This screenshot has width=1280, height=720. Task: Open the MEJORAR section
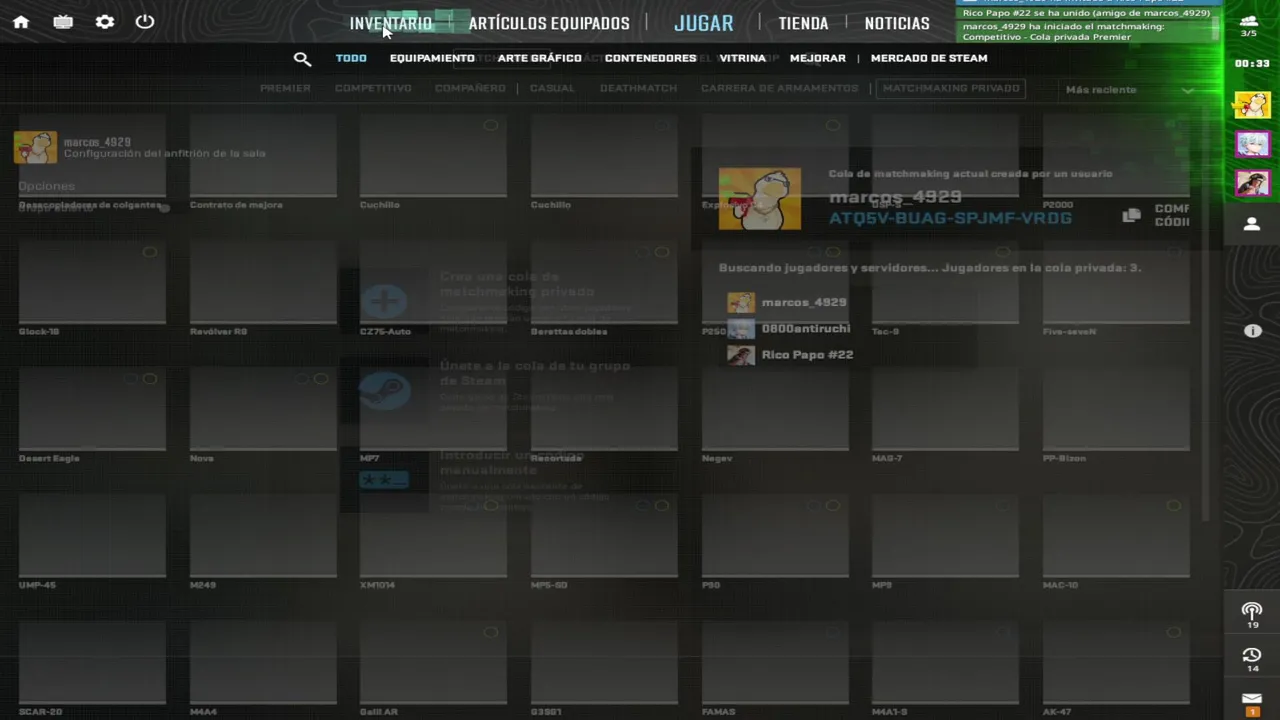pyautogui.click(x=817, y=58)
